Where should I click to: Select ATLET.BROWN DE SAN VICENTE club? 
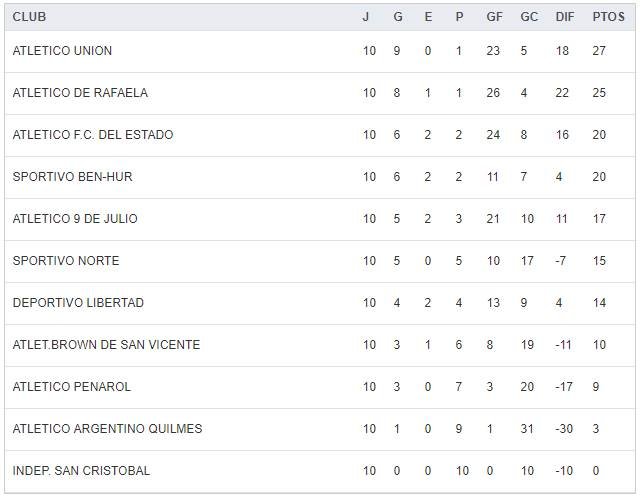(106, 345)
